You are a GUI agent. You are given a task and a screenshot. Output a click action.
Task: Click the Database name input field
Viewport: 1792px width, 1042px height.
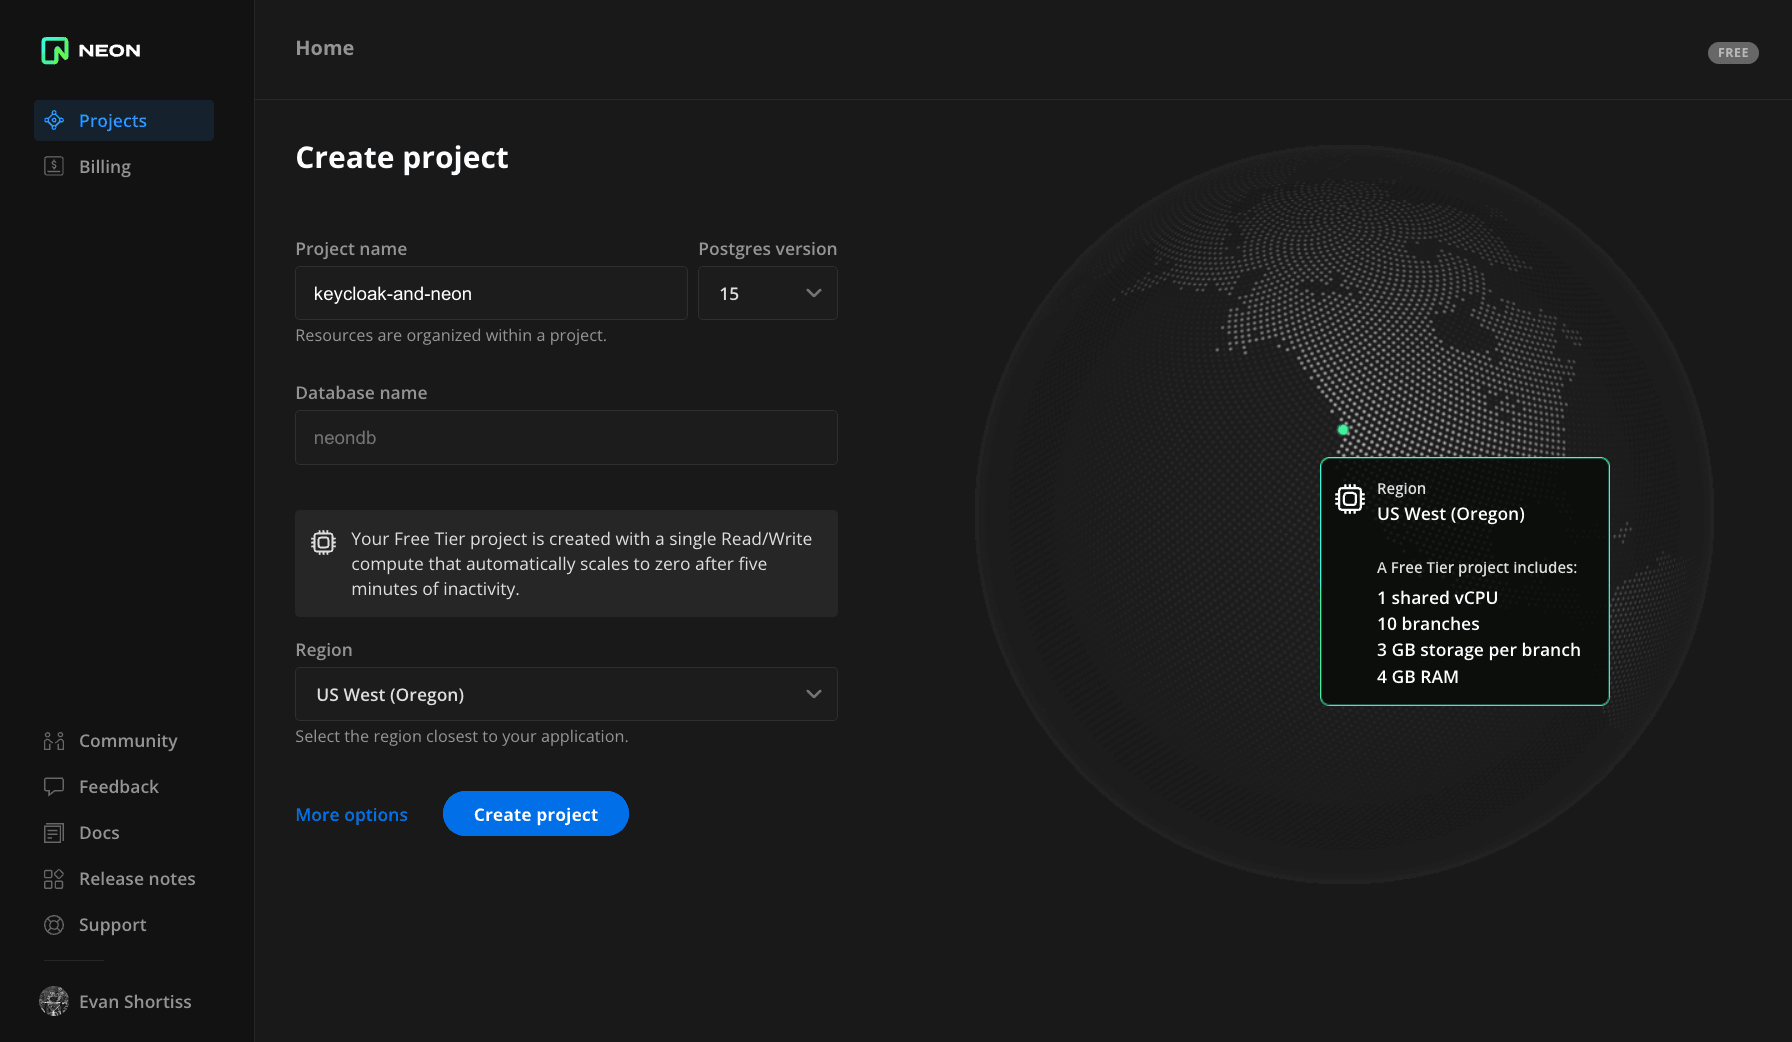[x=566, y=438]
